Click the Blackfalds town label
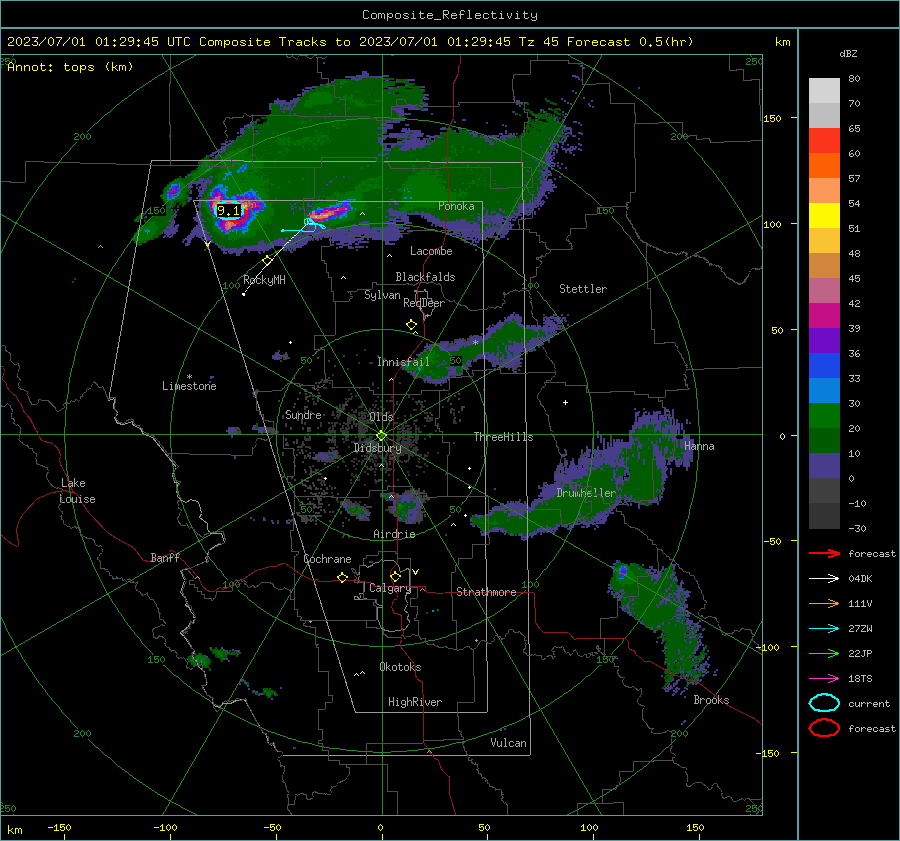The image size is (900, 841). pos(425,277)
